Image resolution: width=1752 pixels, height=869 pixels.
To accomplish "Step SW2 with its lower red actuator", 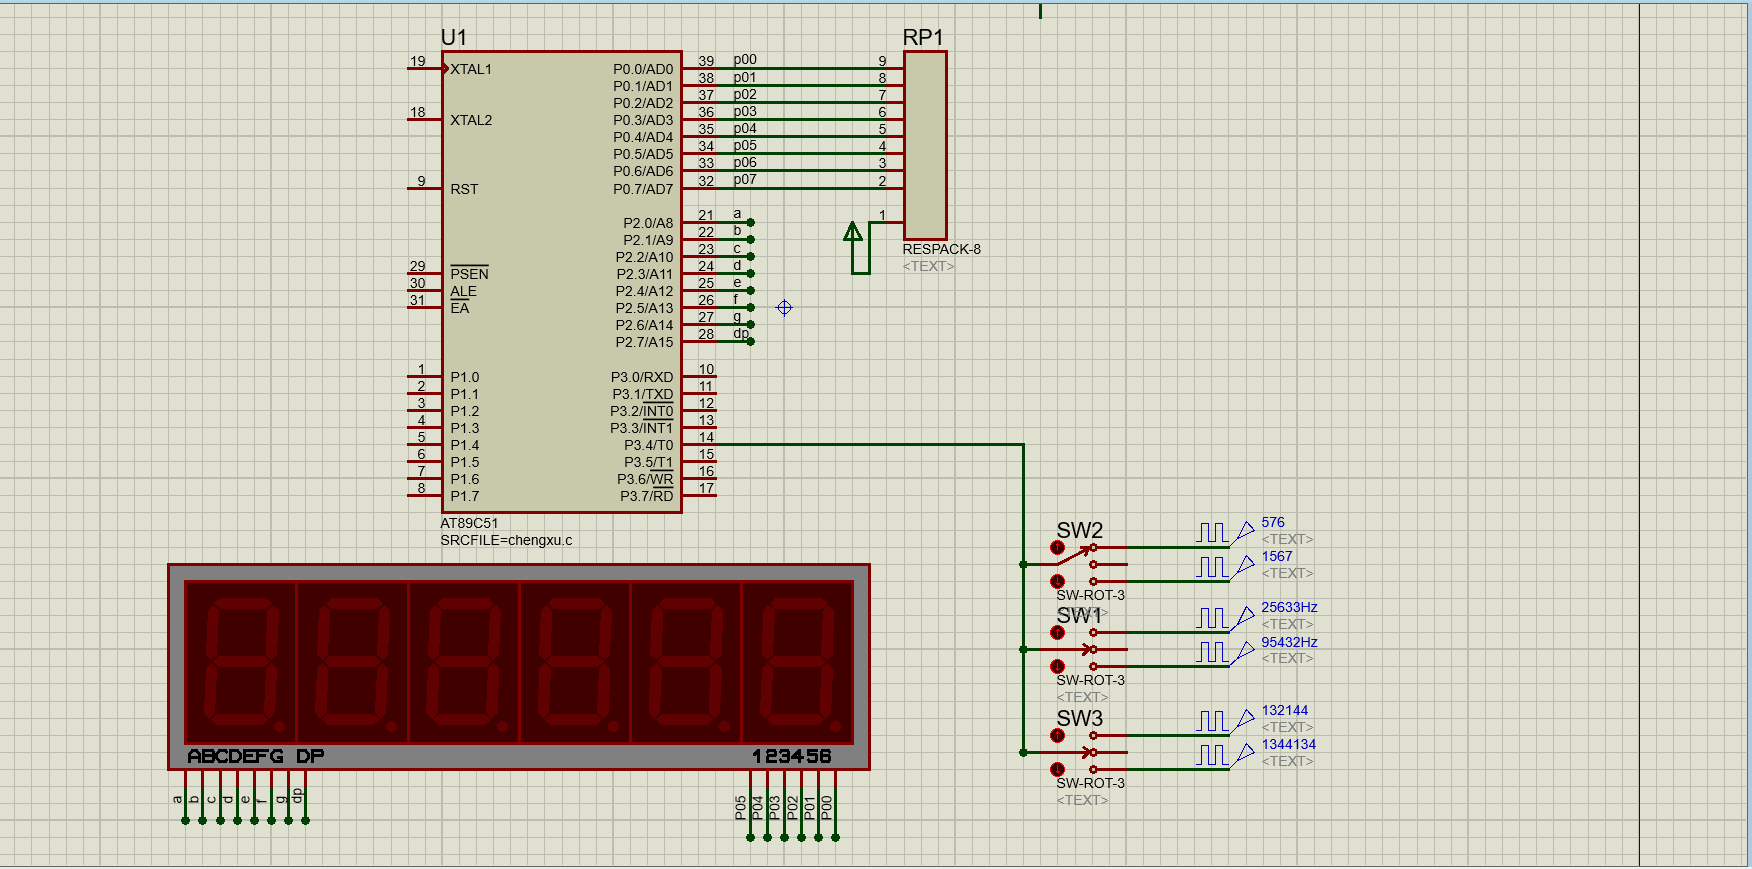I will click(1057, 581).
